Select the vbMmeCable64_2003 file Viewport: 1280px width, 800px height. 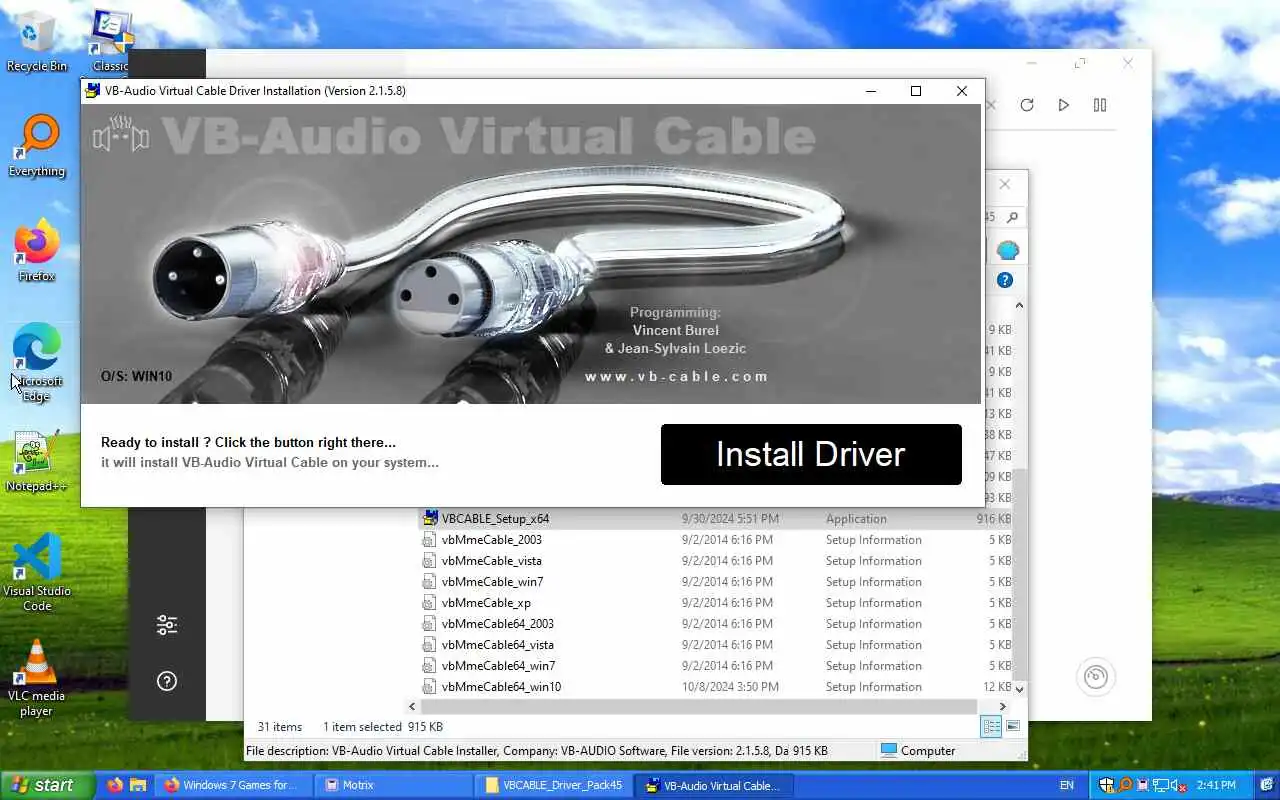[x=497, y=624]
